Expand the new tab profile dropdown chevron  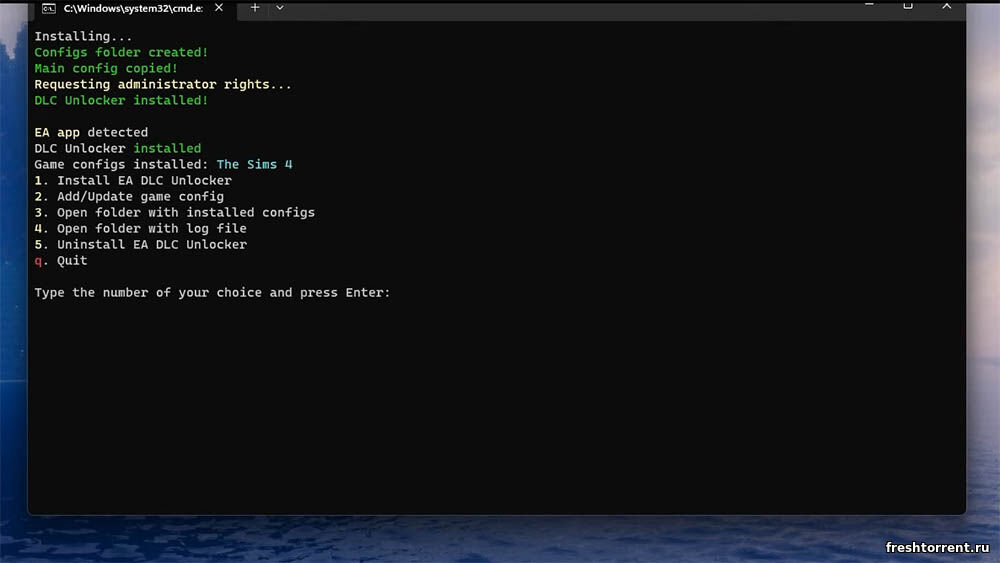pyautogui.click(x=280, y=8)
